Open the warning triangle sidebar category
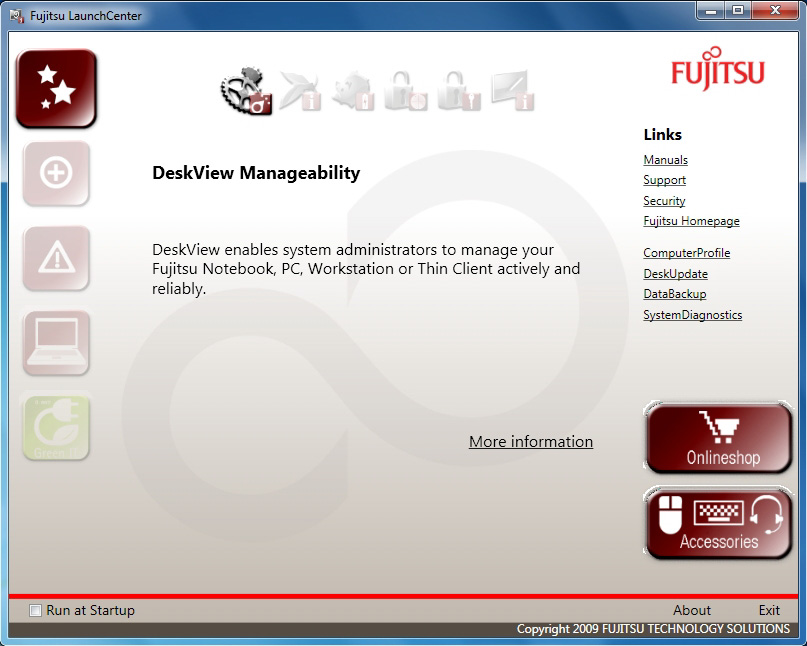Image resolution: width=807 pixels, height=646 pixels. click(x=56, y=258)
